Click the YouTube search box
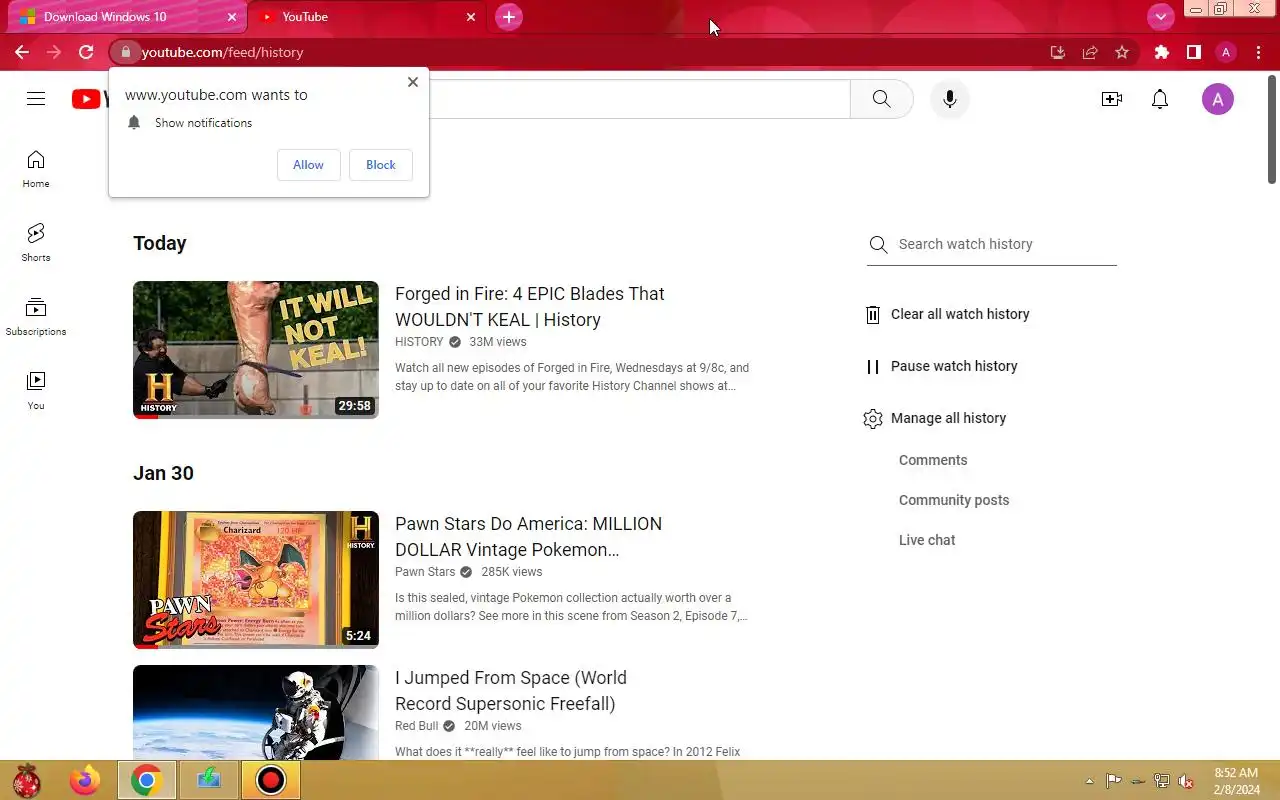 (640, 99)
